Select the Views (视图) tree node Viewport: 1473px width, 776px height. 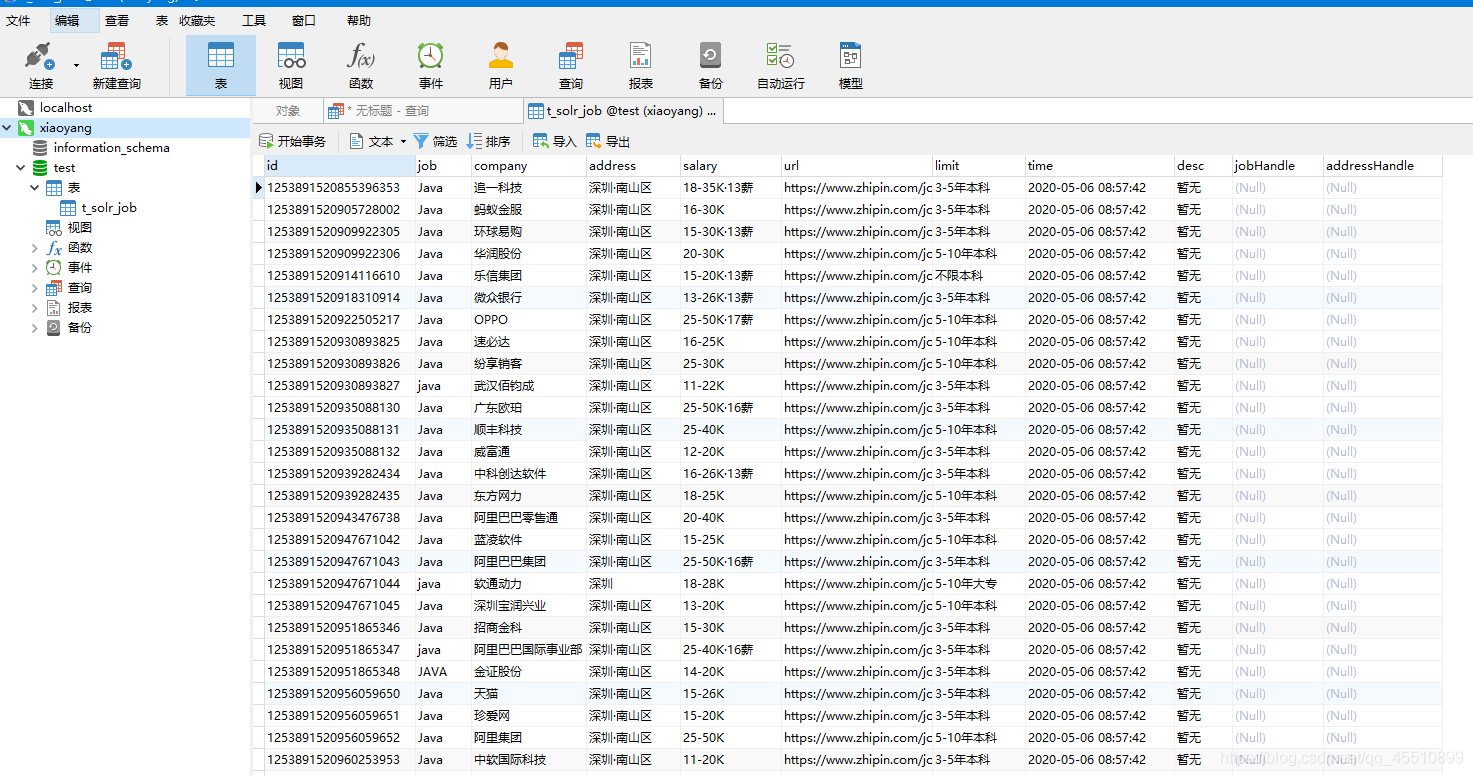[x=80, y=228]
